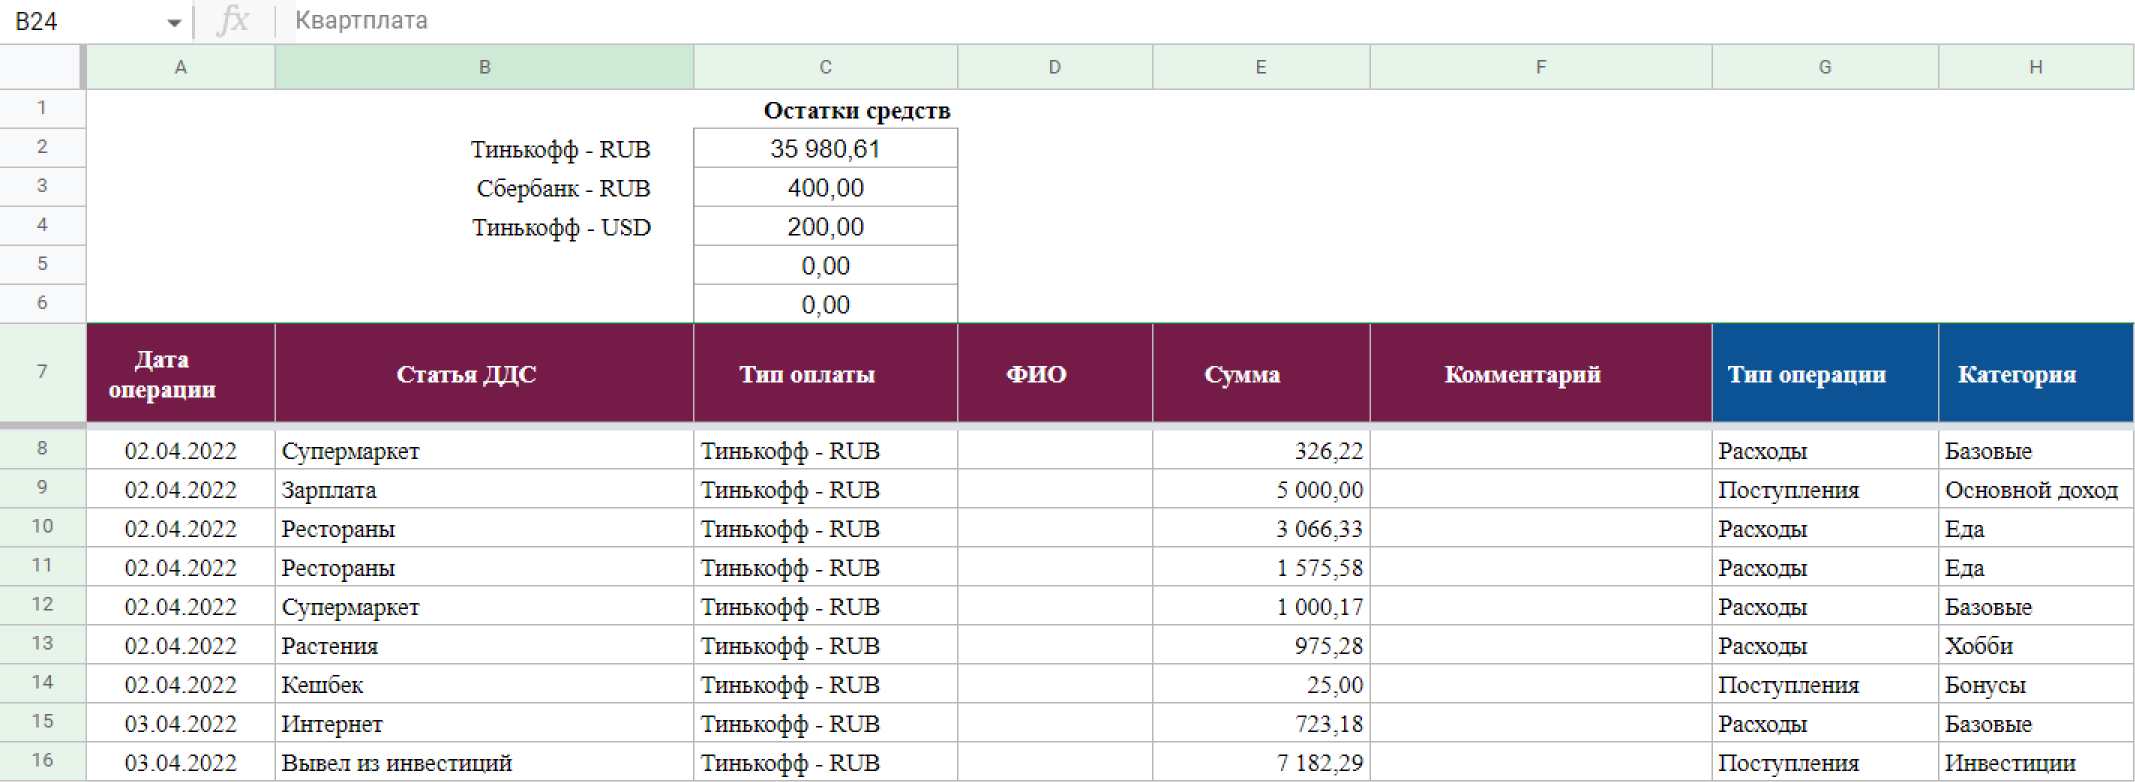Screen dimensions: 2135x782
Task: Click the amount 975,28
Action: coord(1260,645)
